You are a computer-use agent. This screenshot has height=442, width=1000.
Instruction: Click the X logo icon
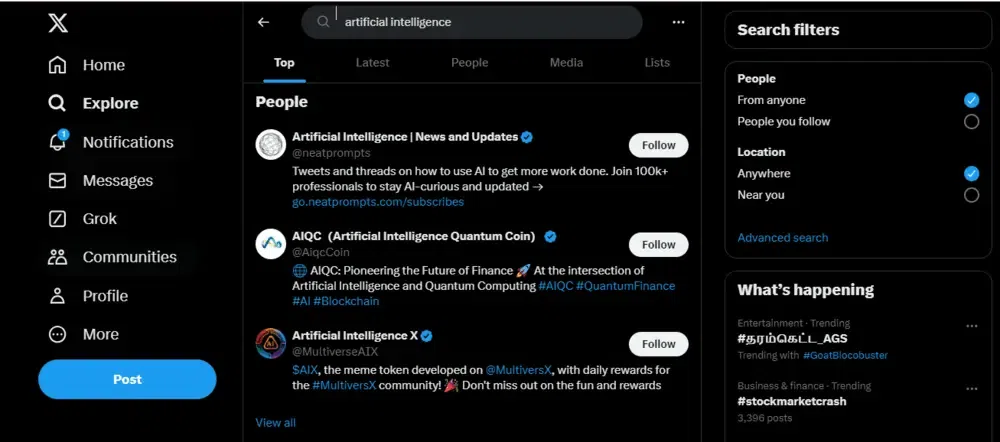[x=58, y=23]
